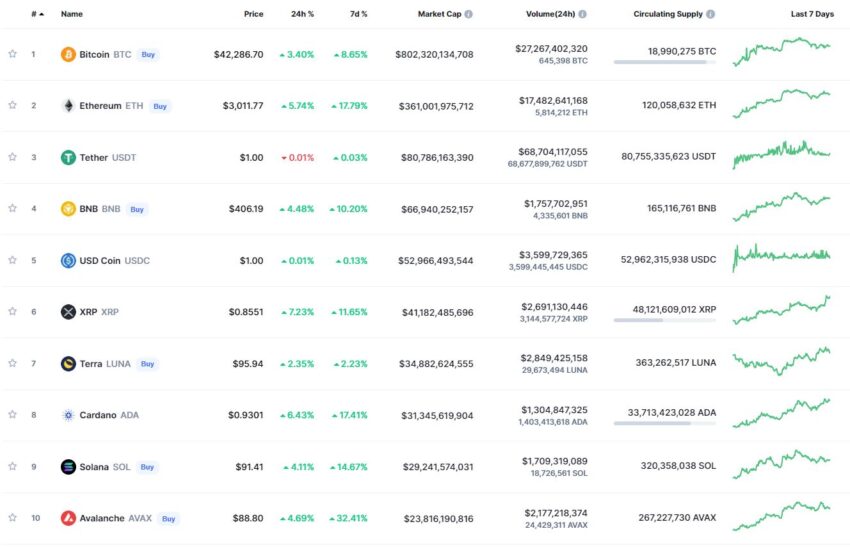Favorite Terra with the star icon
850x547 pixels.
tap(12, 363)
